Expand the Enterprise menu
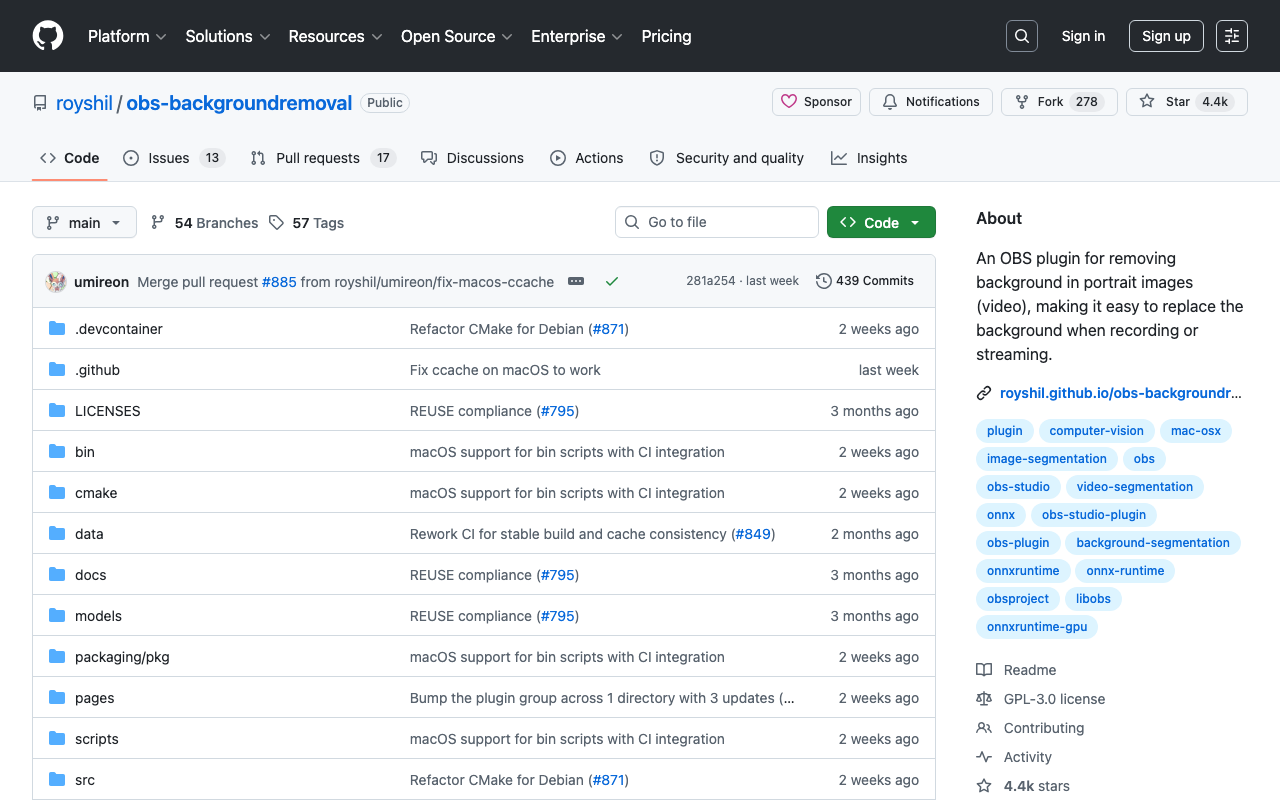Screen dimensions: 1280x800 click(x=577, y=36)
